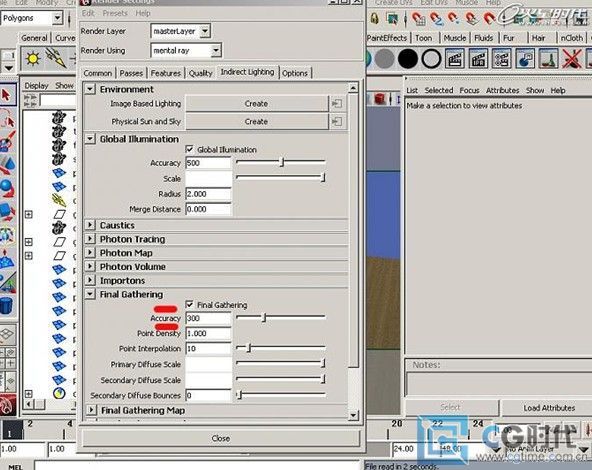592x470 pixels.
Task: Click the Physical Sun and Sky map icon
Action: click(x=337, y=122)
